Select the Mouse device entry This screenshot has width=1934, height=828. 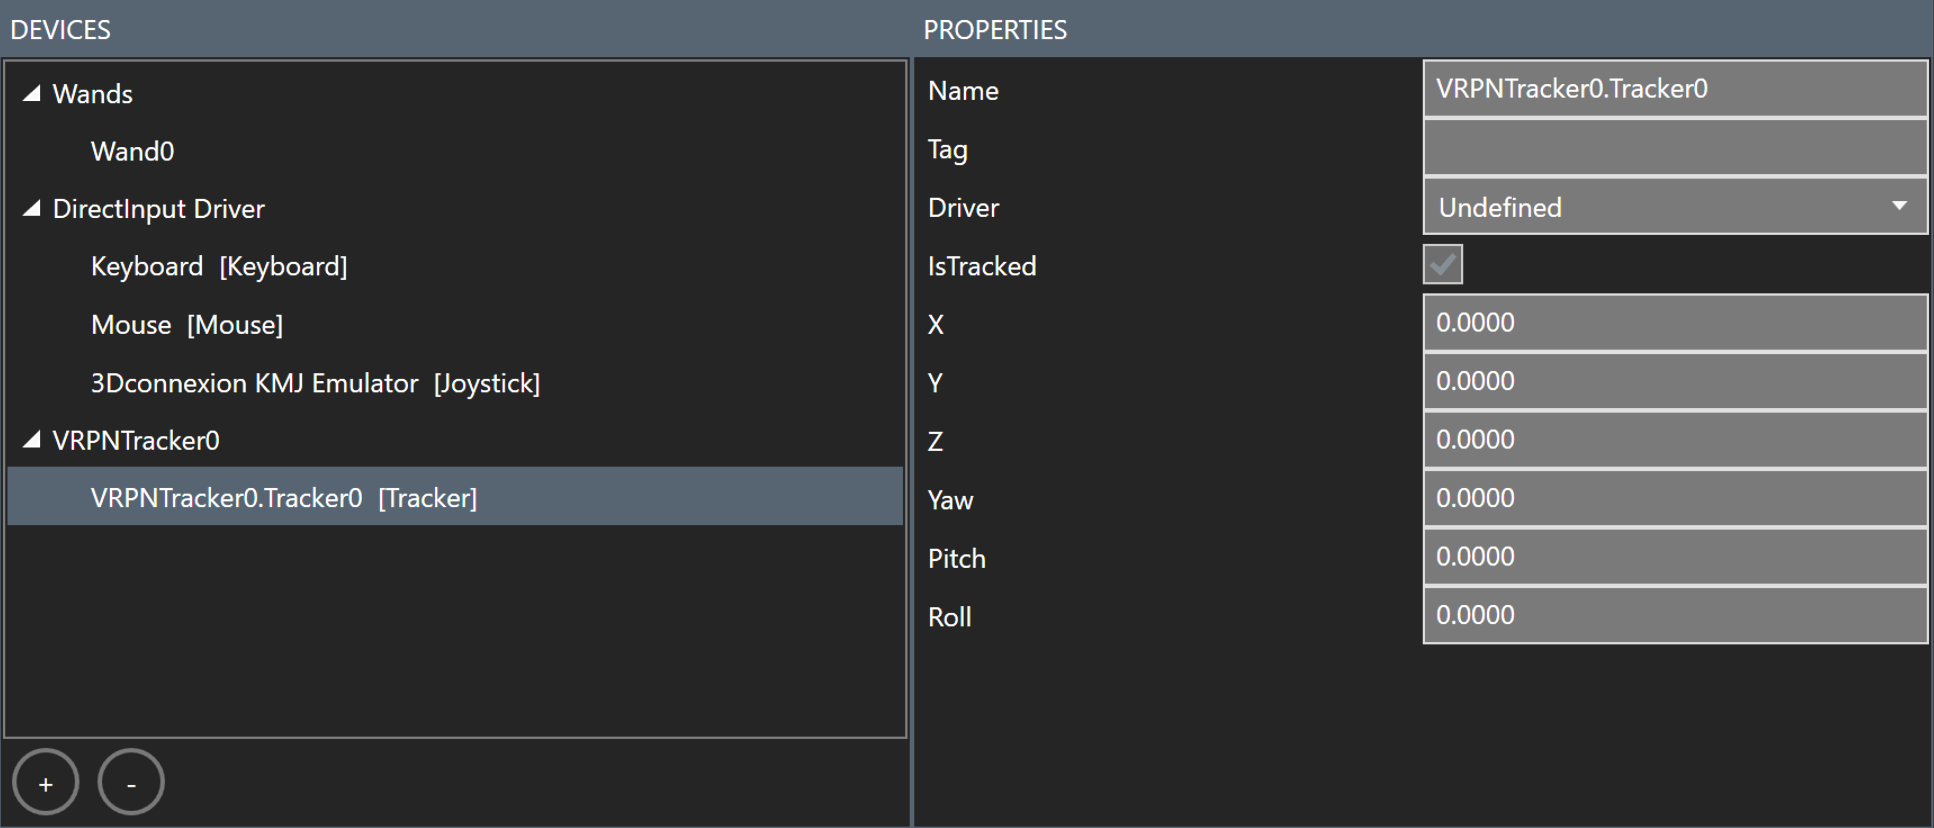(x=186, y=325)
